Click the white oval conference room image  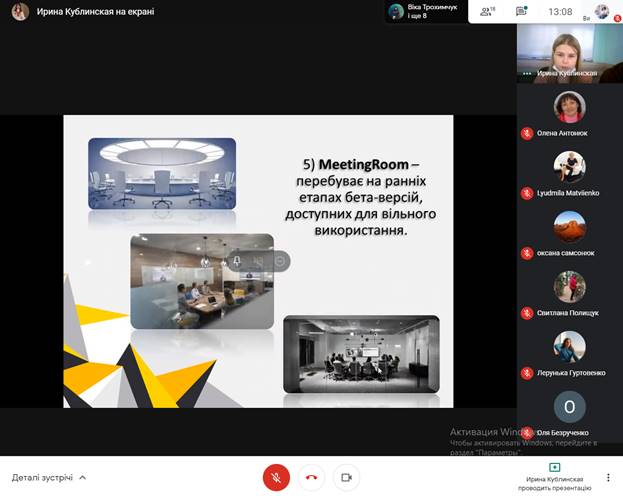[x=162, y=174]
